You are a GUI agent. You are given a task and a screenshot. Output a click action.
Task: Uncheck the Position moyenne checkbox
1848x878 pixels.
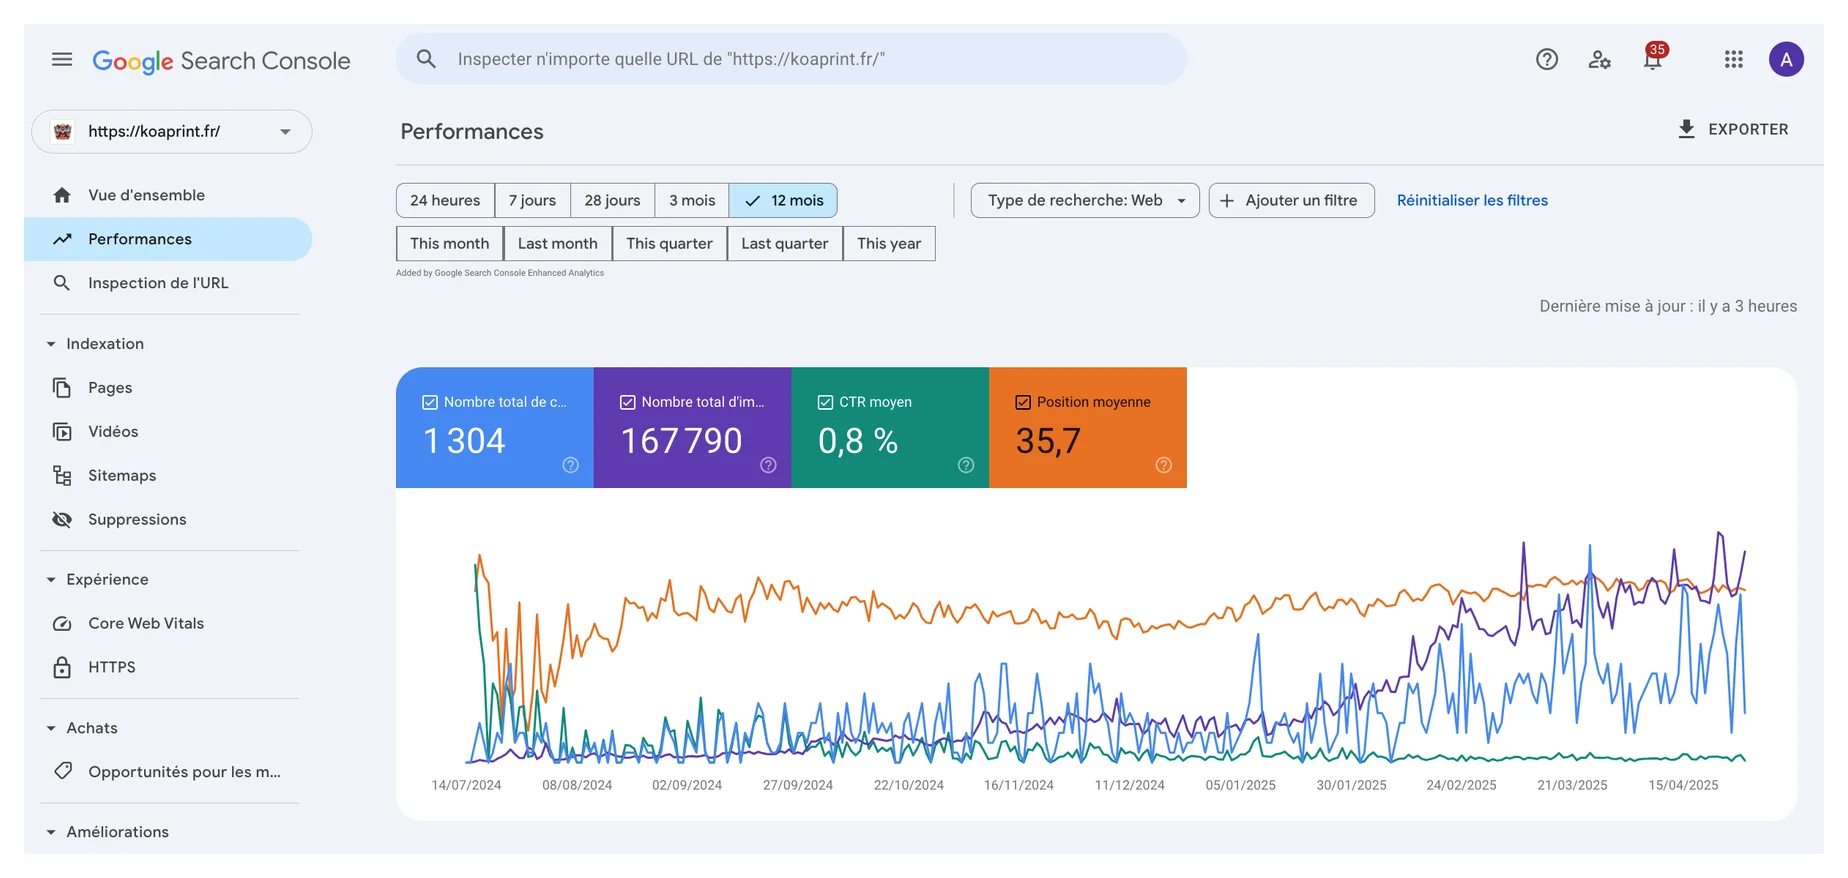click(1023, 402)
